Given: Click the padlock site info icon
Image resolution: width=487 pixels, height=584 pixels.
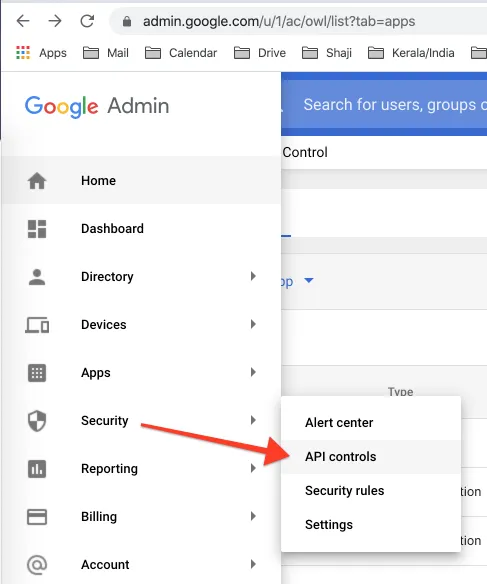Looking at the screenshot, I should pos(127,22).
